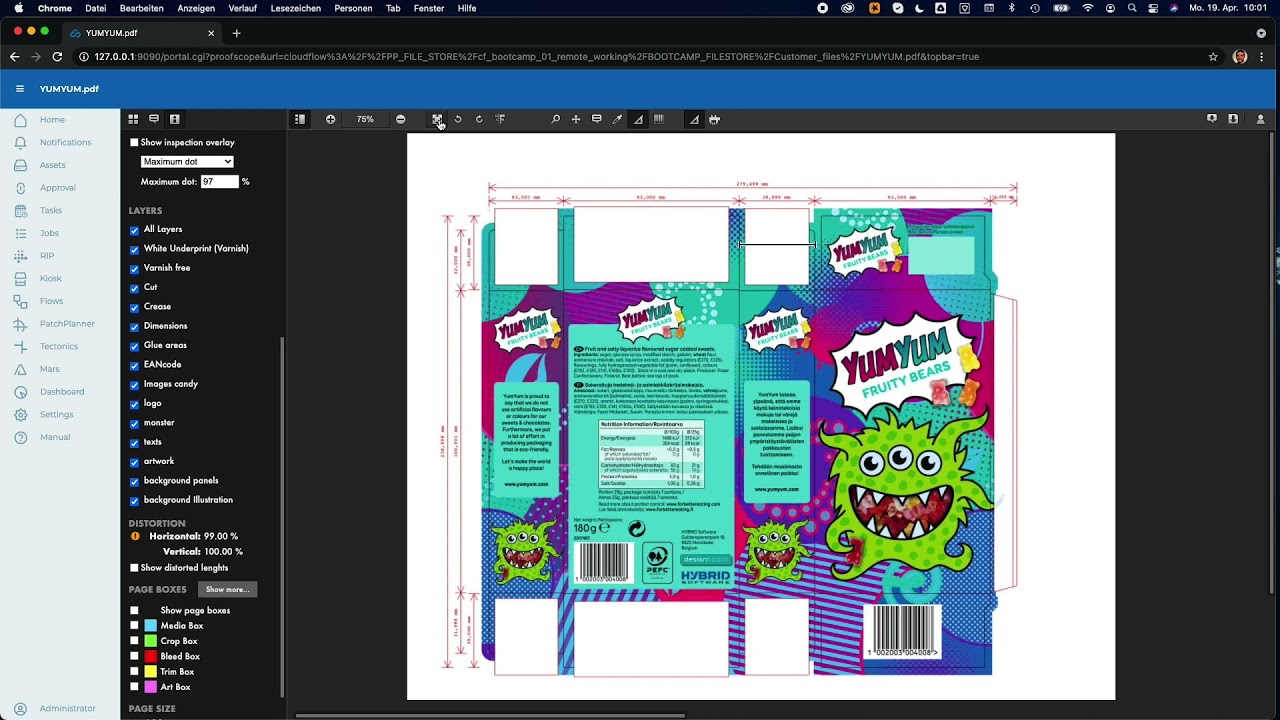Viewport: 1280px width, 720px height.
Task: Zoom in with the plus button
Action: (x=331, y=119)
